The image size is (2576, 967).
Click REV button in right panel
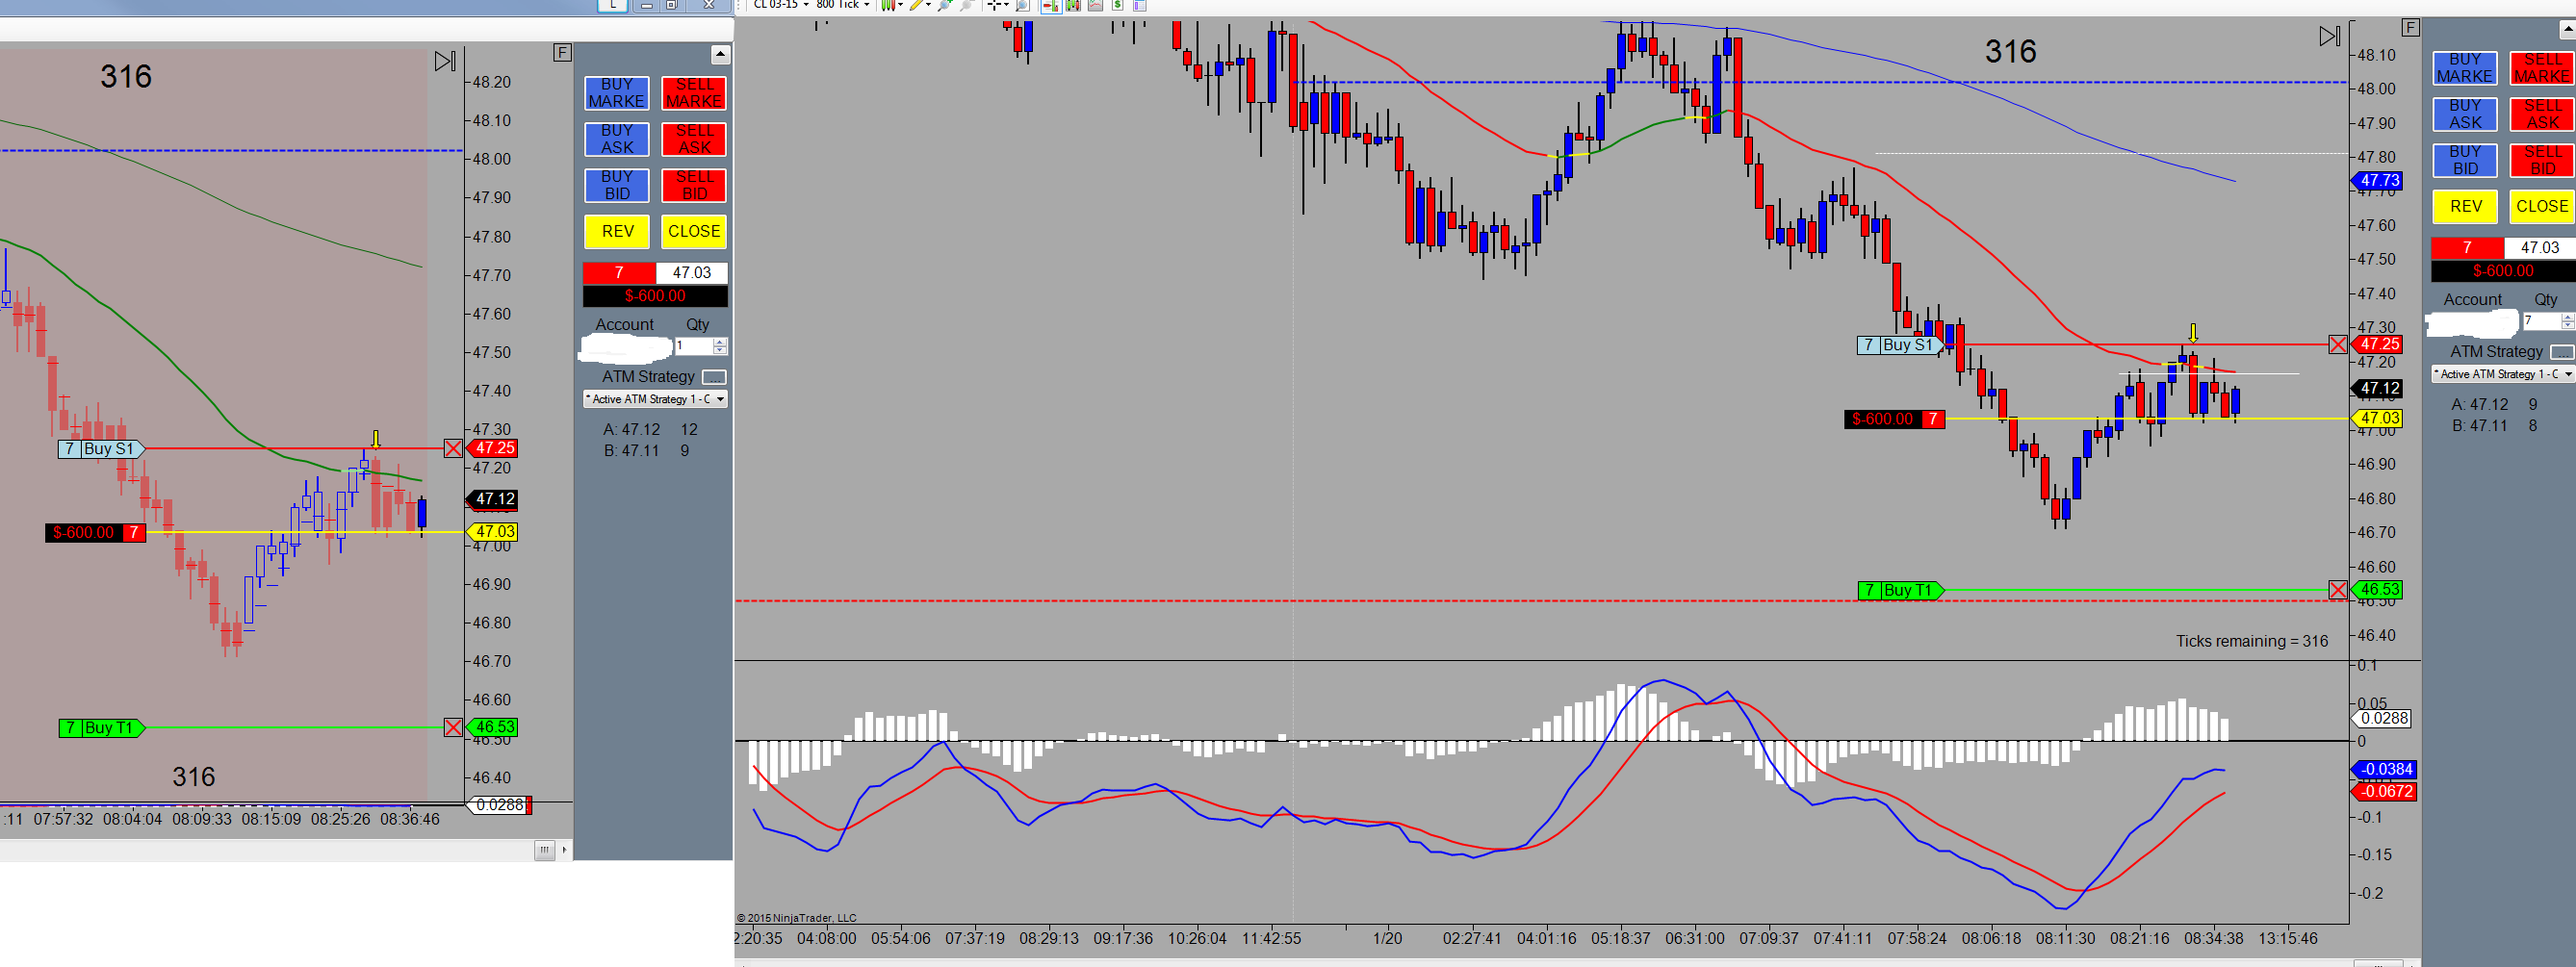(x=2465, y=206)
